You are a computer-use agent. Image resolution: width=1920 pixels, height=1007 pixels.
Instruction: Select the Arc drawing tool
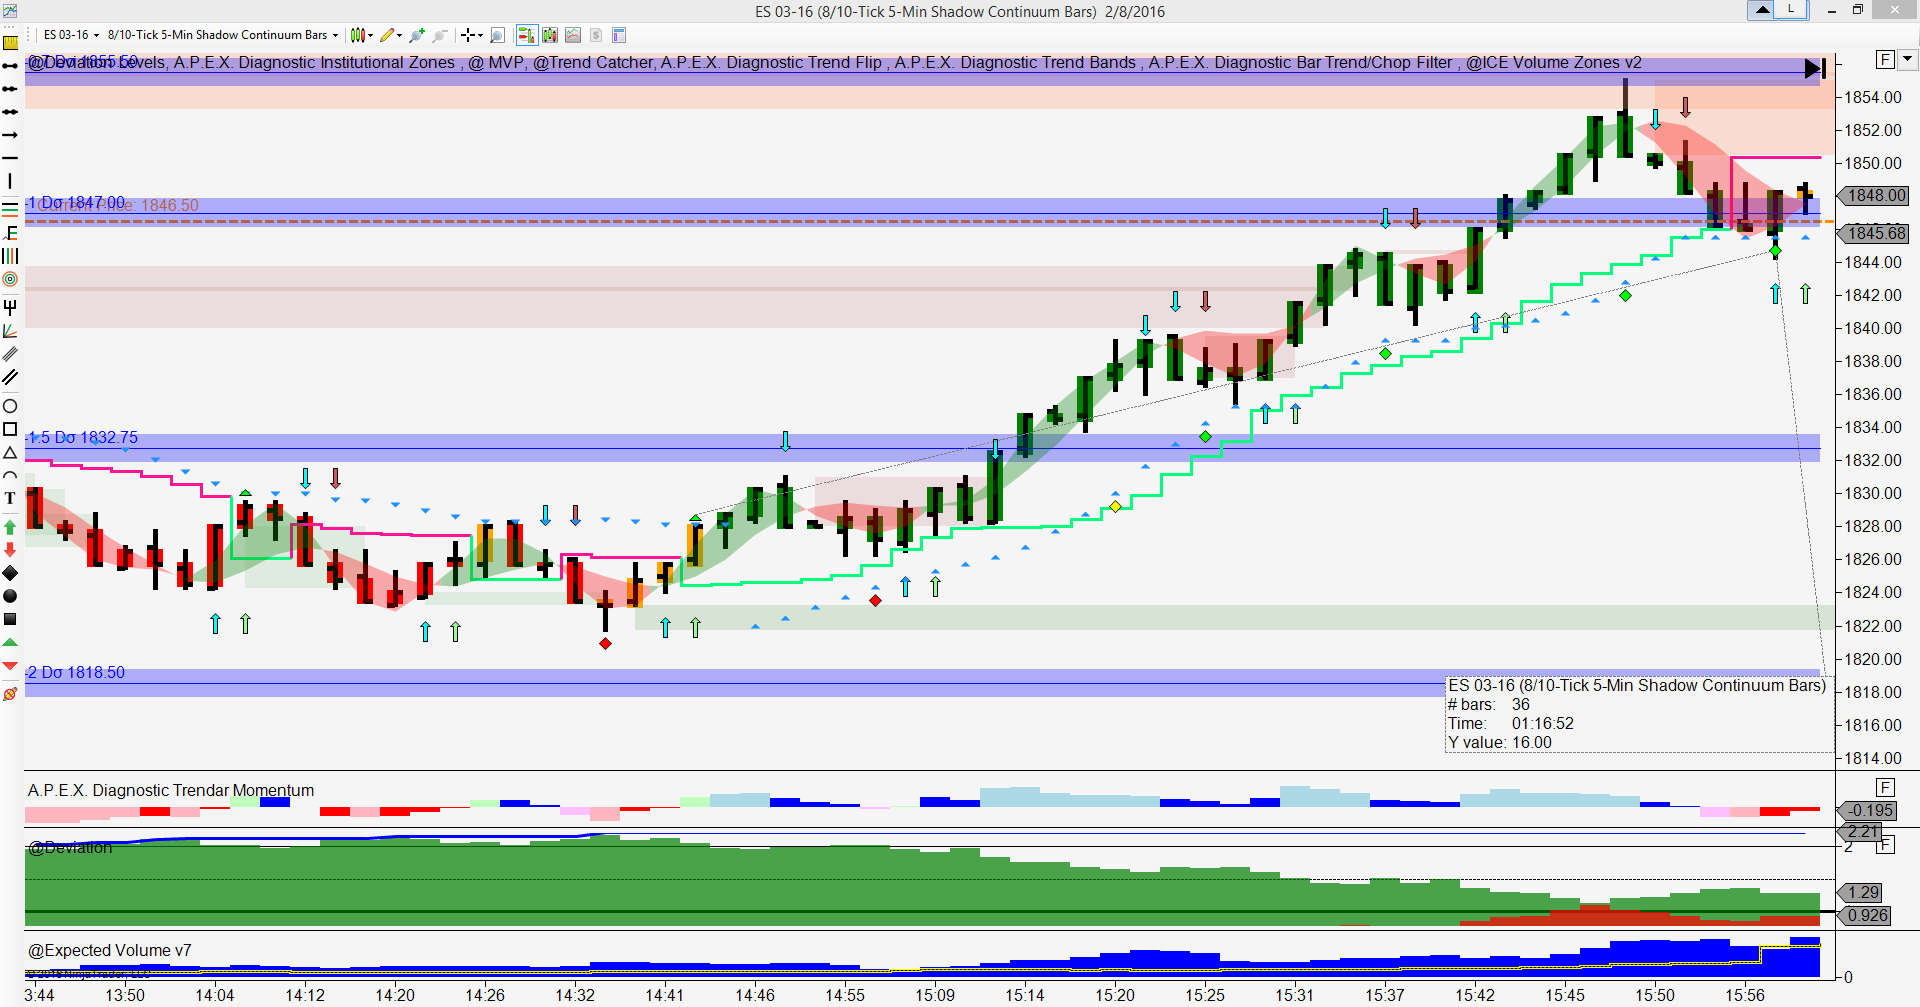(10, 476)
